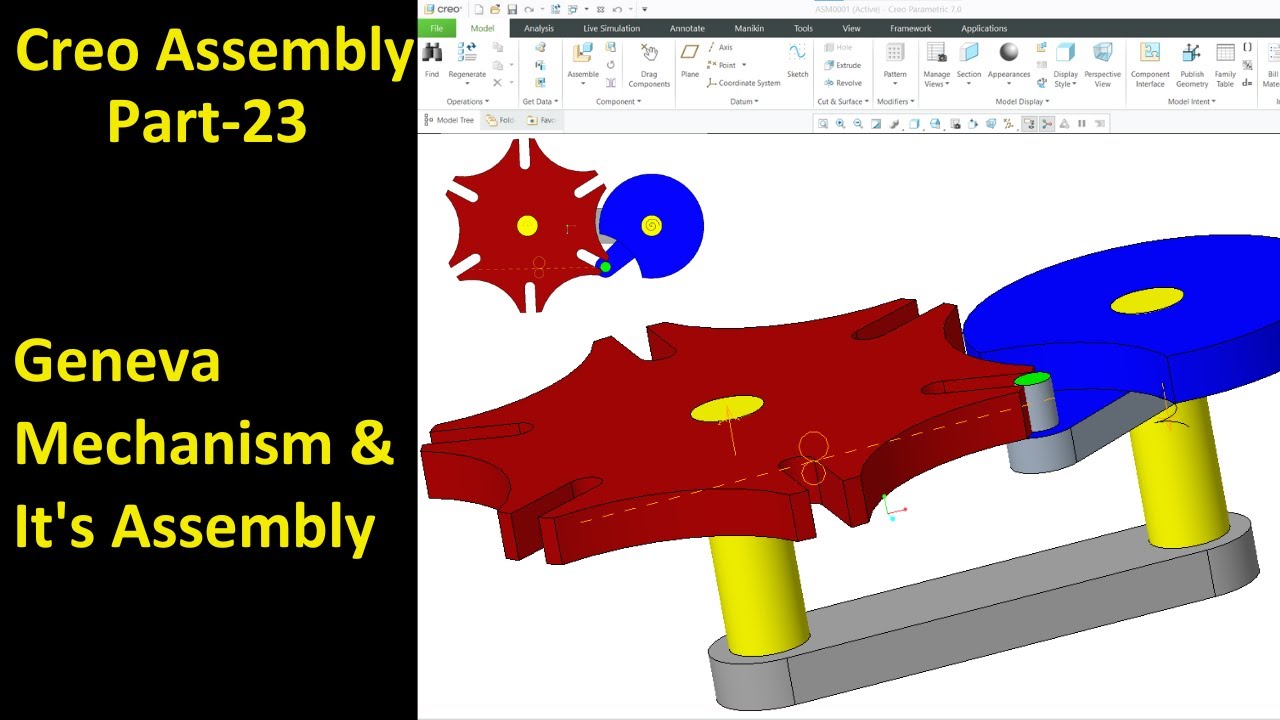Click the Axis datum tool
Image resolution: width=1280 pixels, height=720 pixels.
pos(720,47)
